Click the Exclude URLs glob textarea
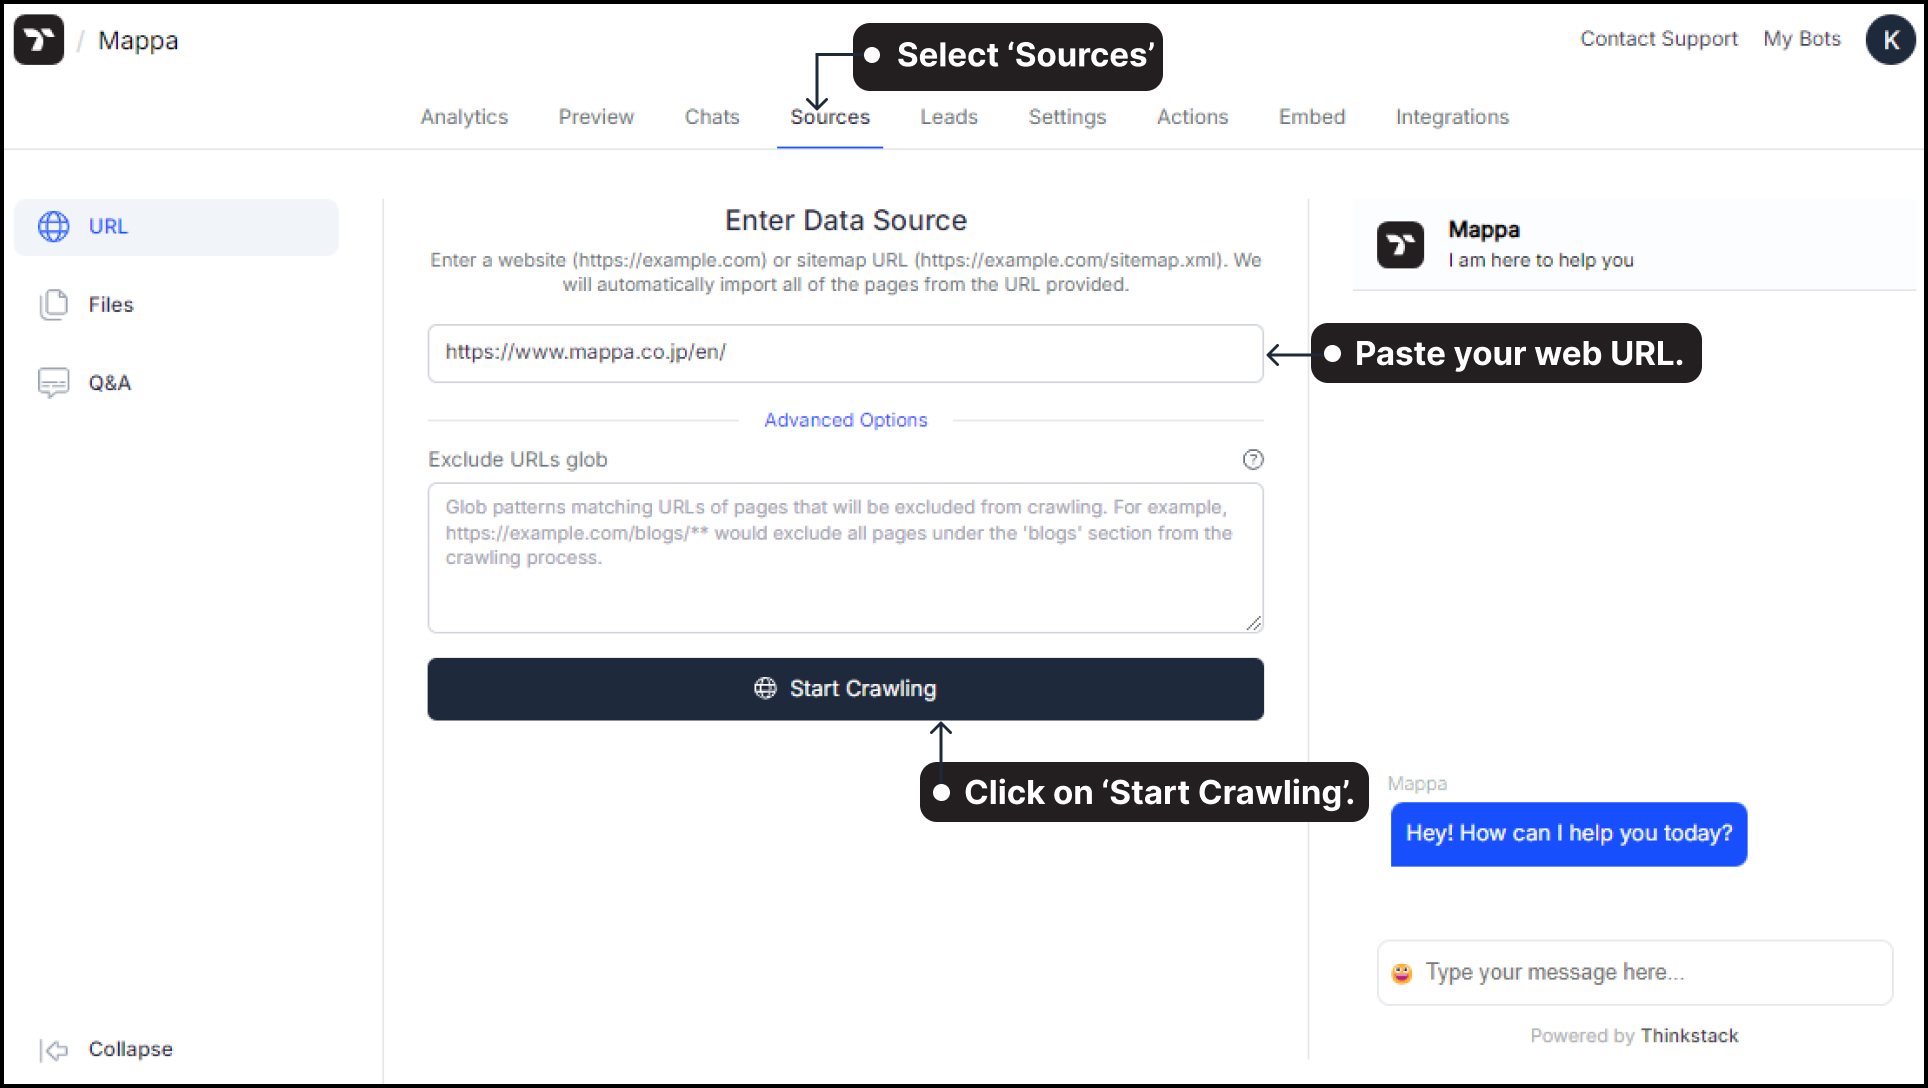The height and width of the screenshot is (1088, 1928). tap(845, 558)
